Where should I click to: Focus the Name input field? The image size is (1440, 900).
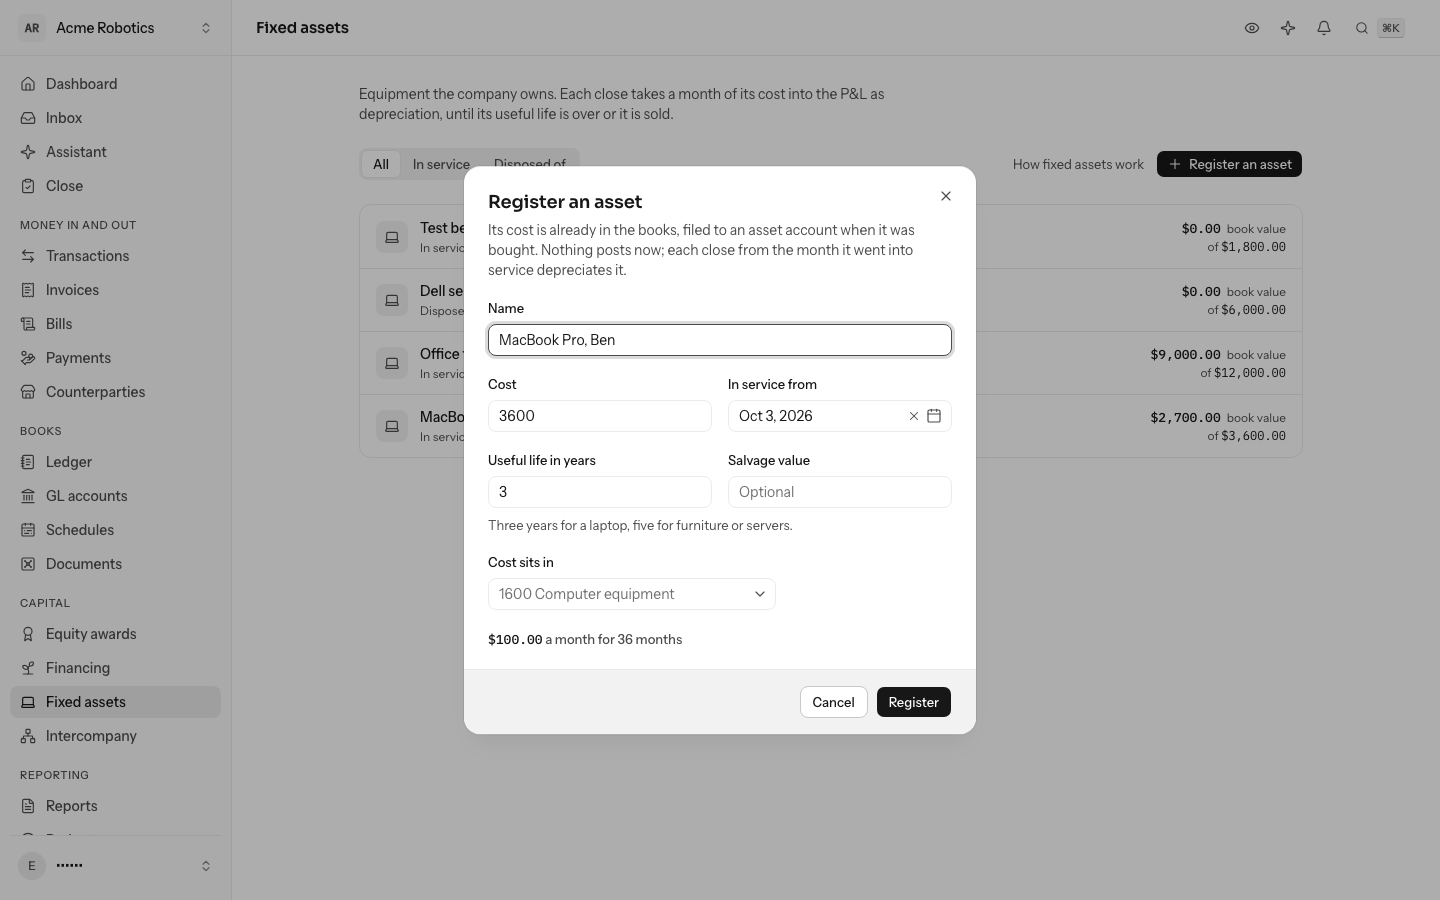[x=720, y=340]
